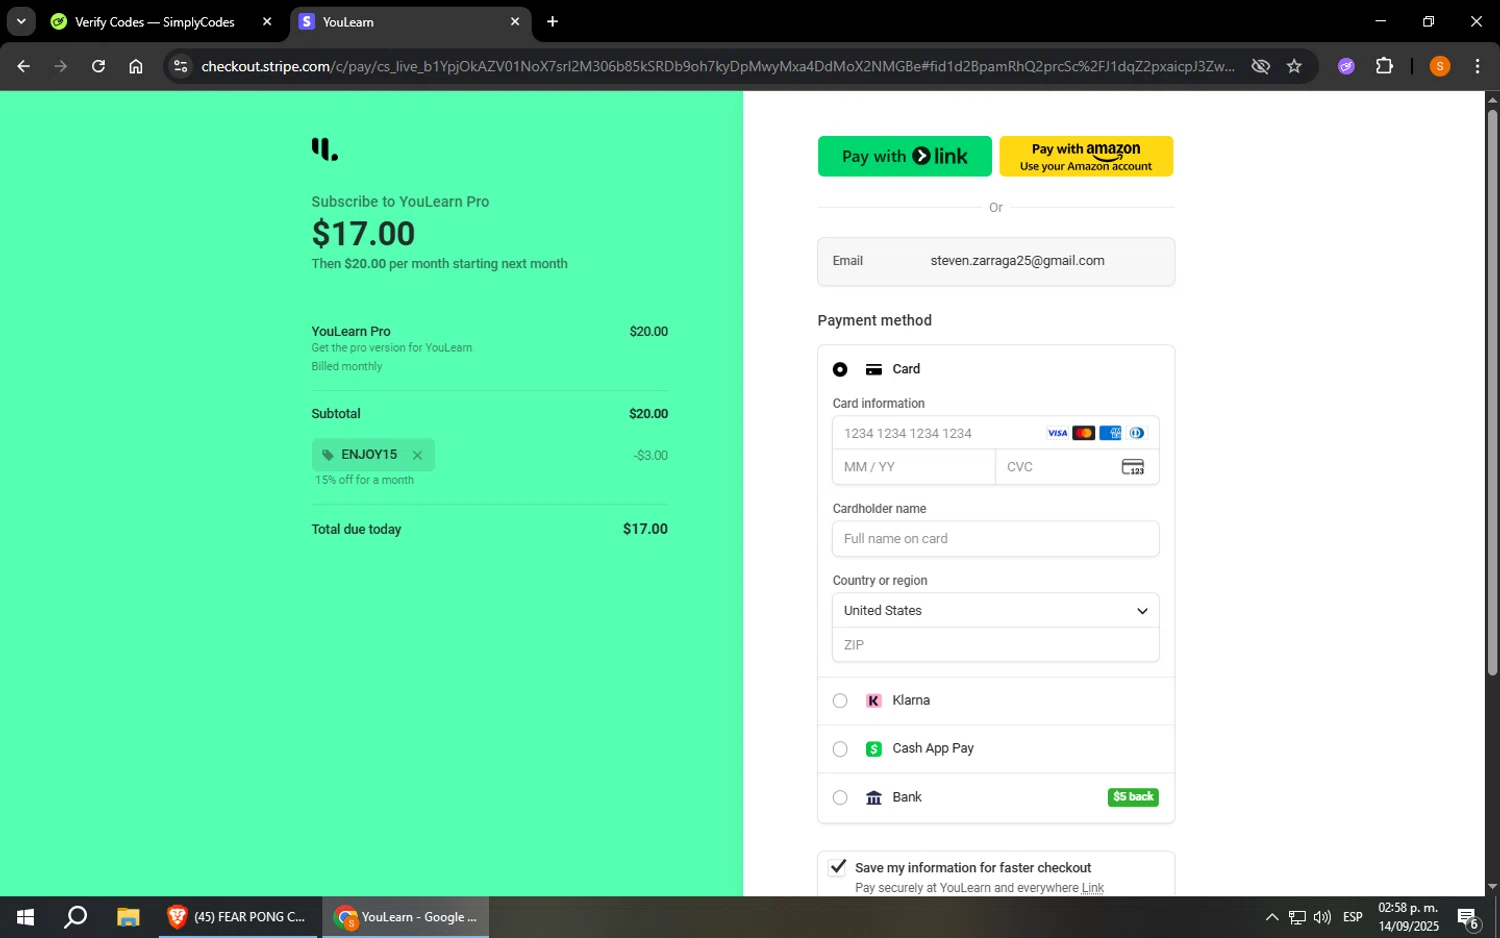View site information icon
The width and height of the screenshot is (1500, 938).
(x=180, y=66)
